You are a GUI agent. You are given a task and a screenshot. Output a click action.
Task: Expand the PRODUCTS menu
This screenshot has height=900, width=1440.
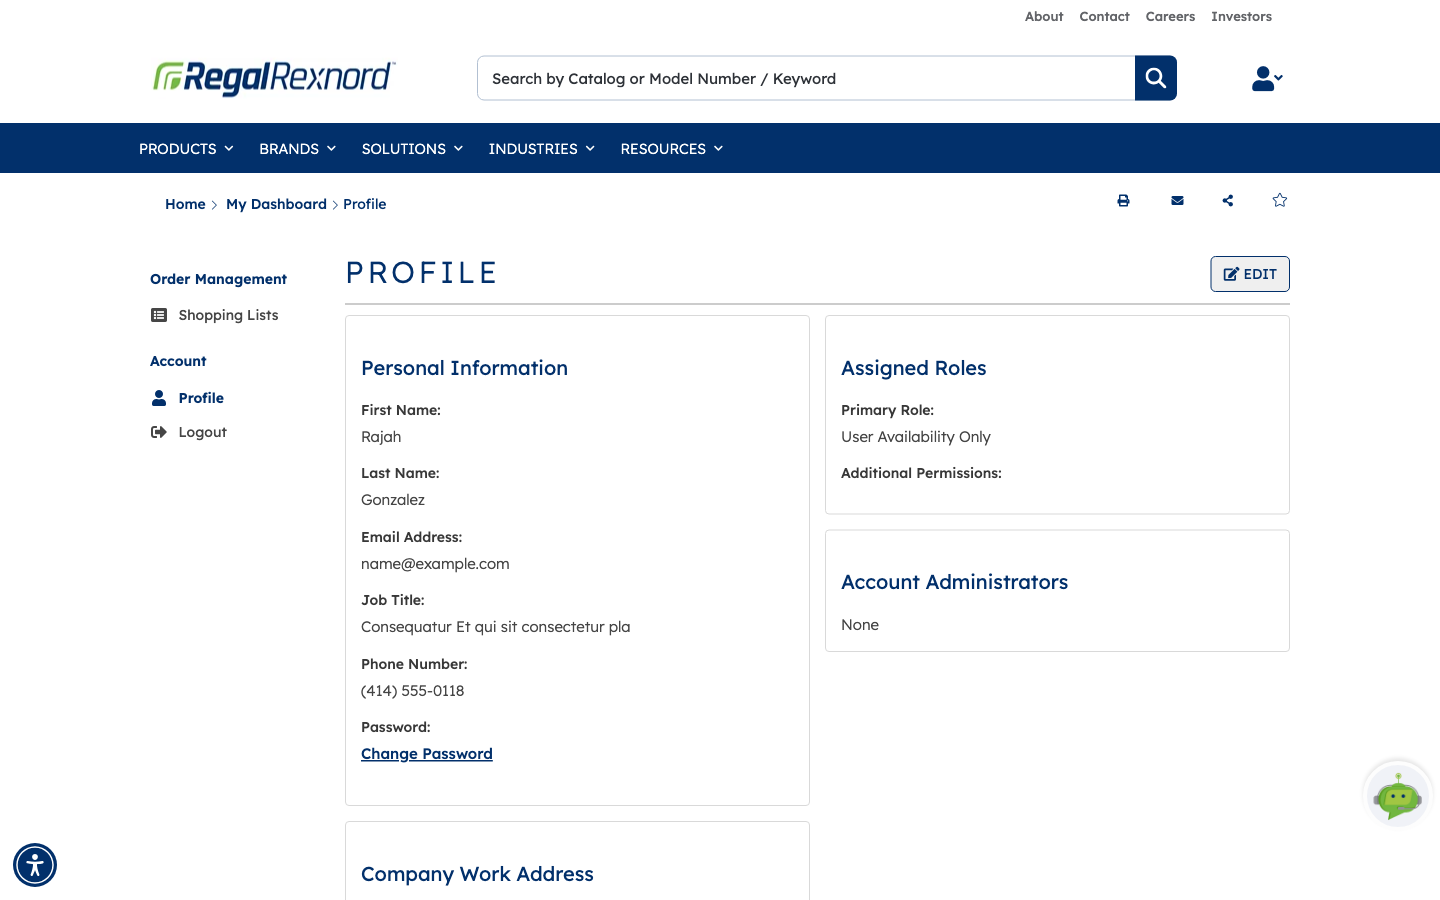186,148
